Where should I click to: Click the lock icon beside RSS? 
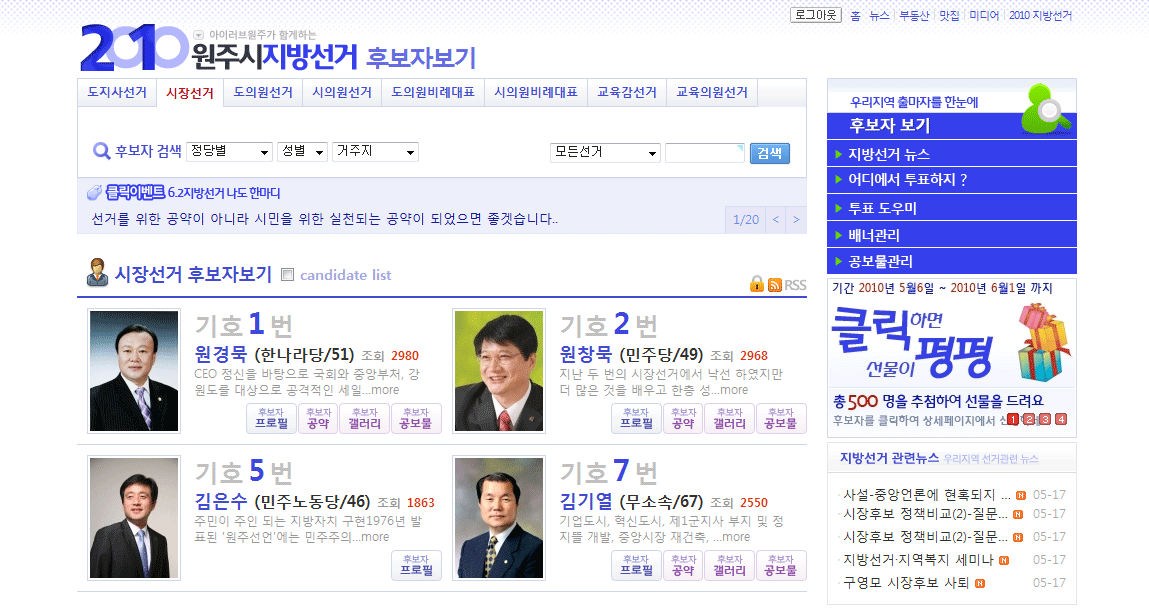757,285
